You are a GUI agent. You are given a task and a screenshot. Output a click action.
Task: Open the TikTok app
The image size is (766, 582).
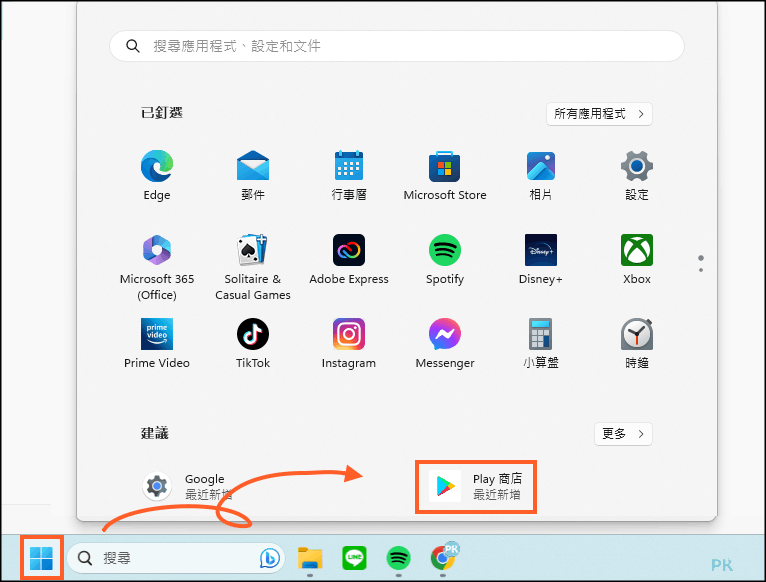(x=253, y=344)
